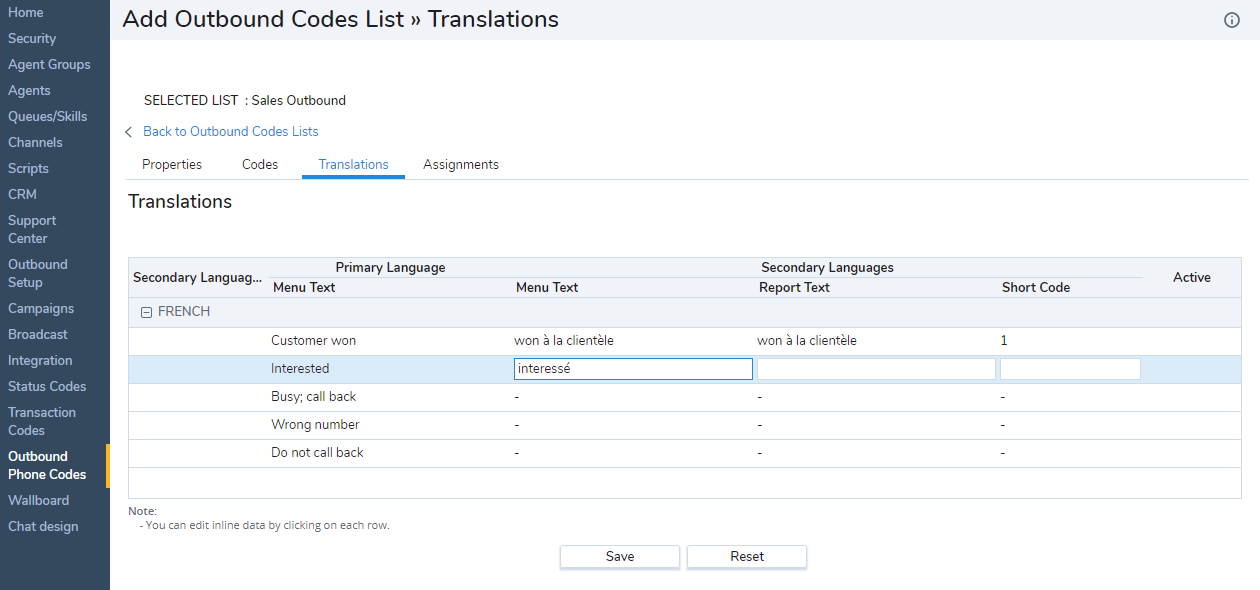Click the back arrow chevron icon

coord(129,132)
